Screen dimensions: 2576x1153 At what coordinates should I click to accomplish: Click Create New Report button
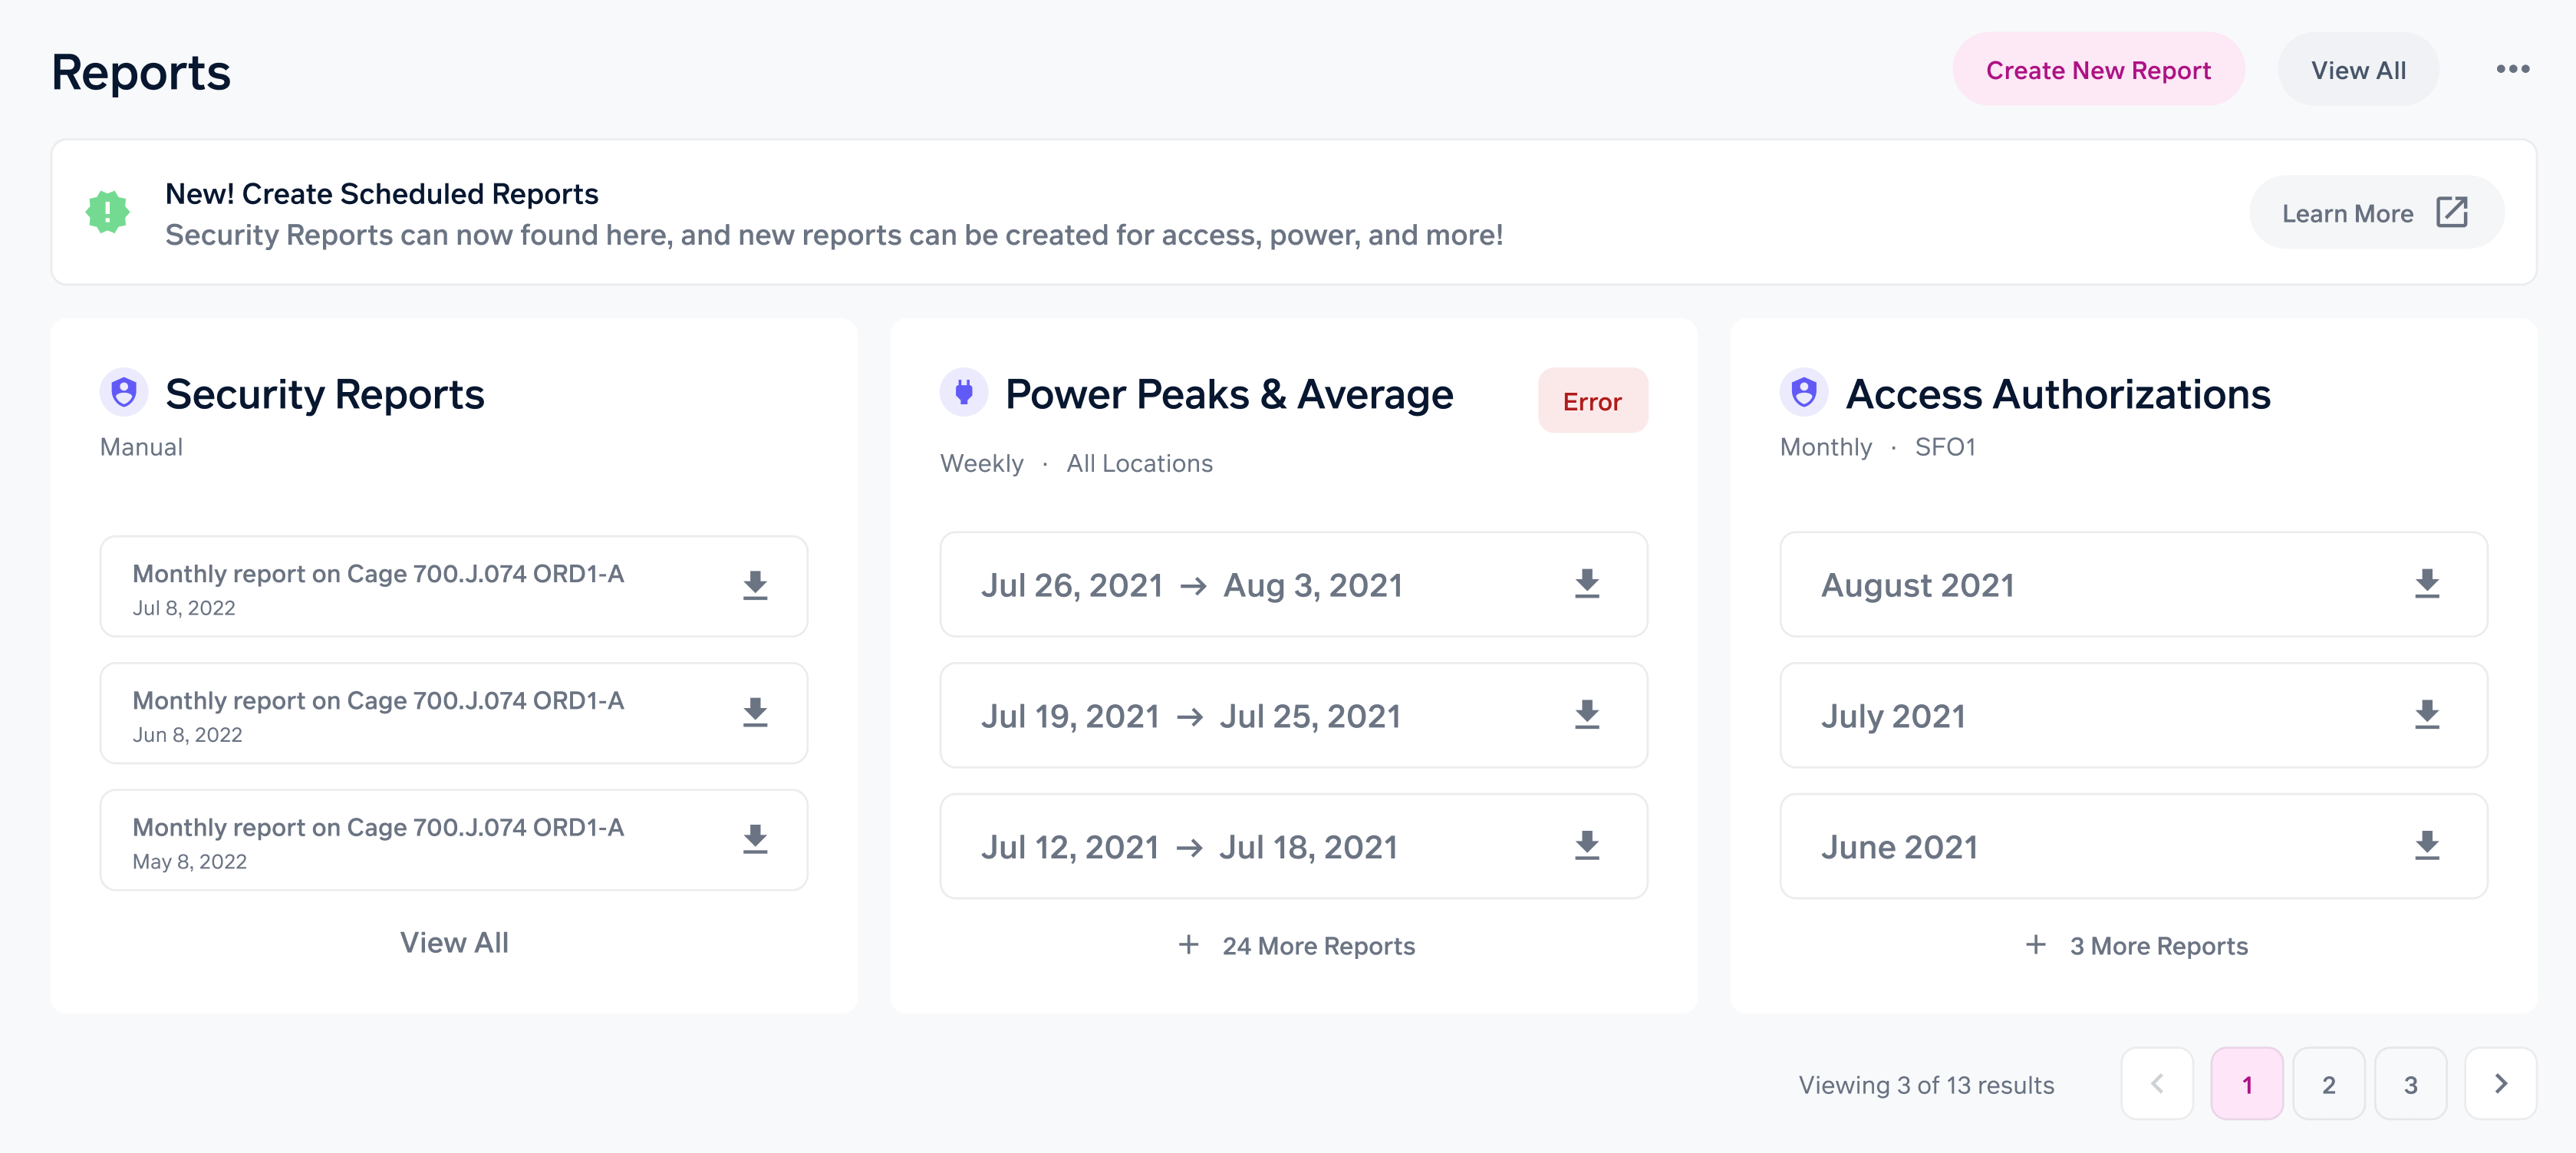2098,69
